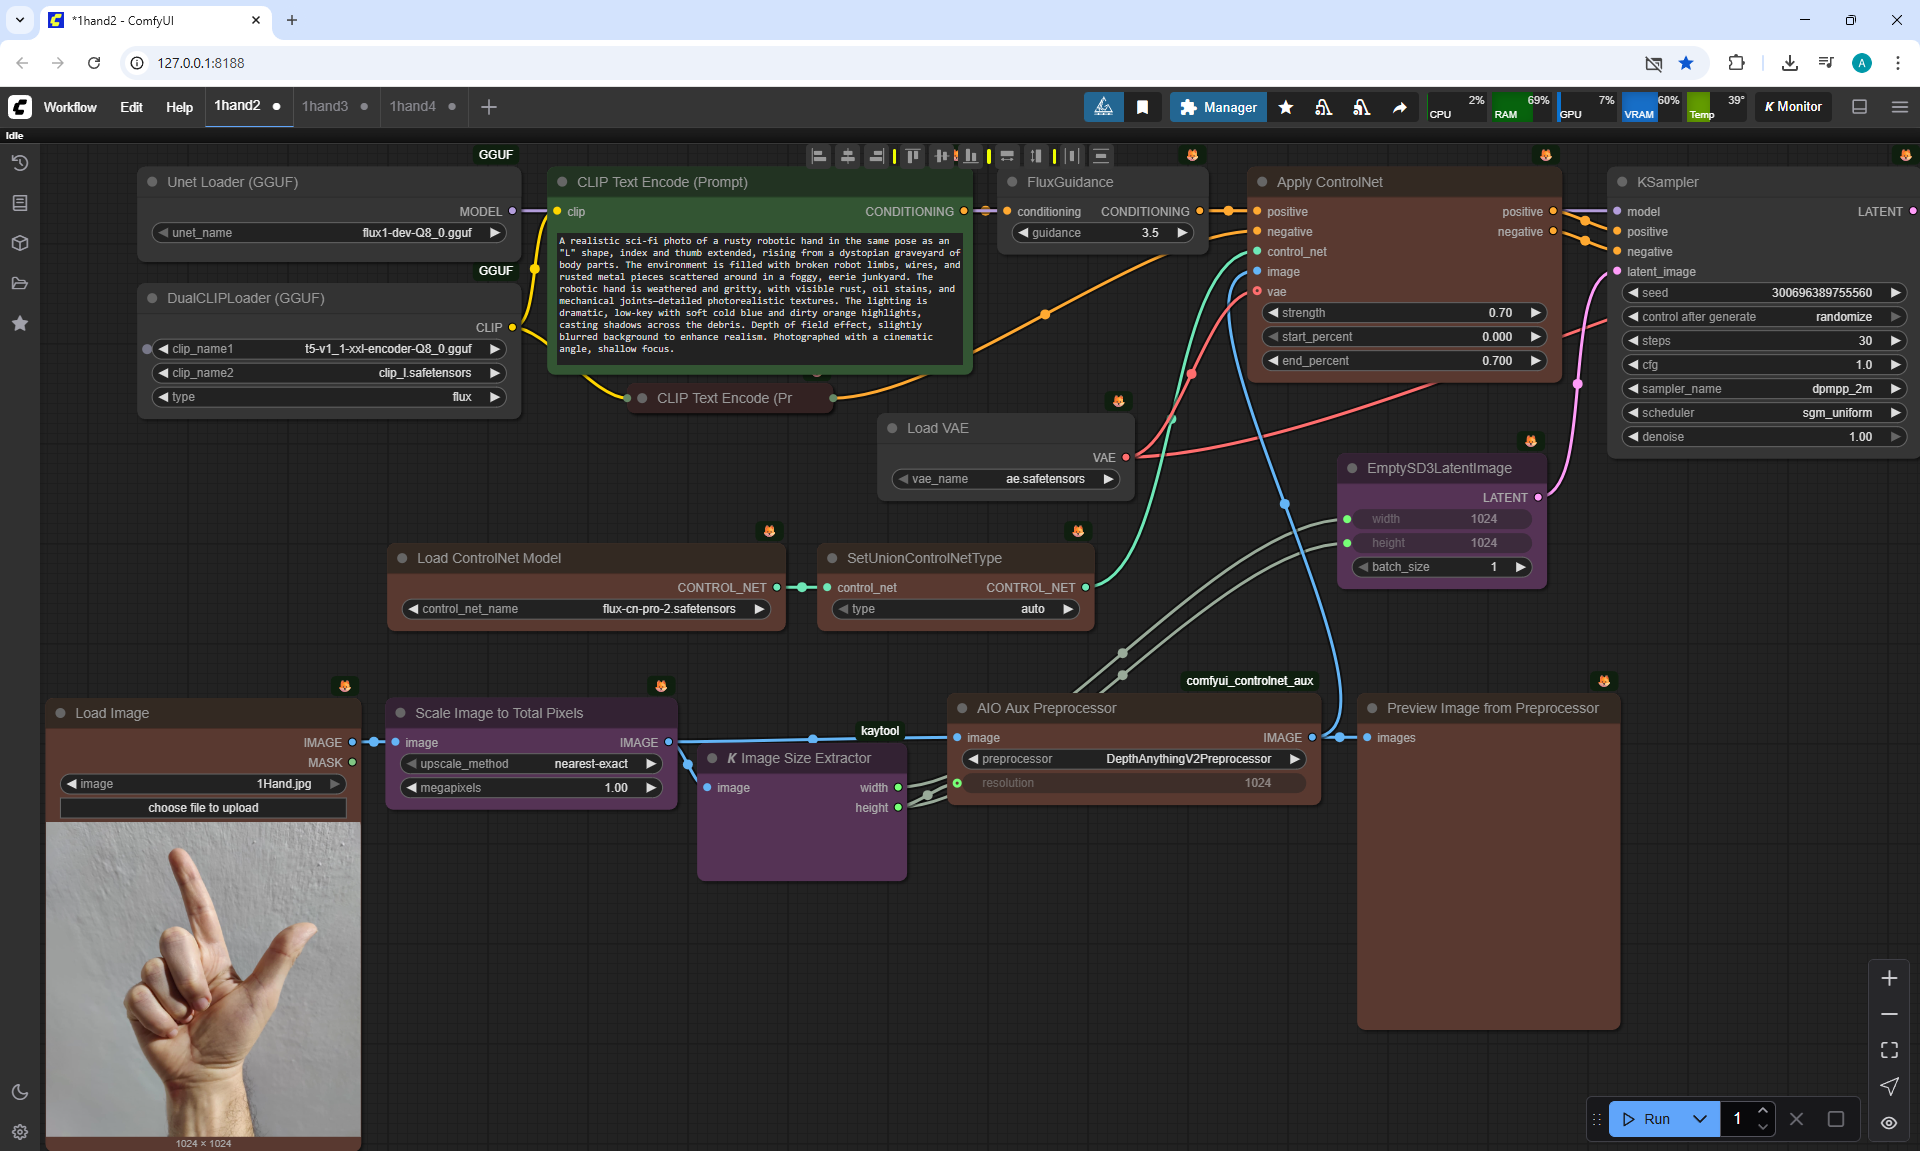Adjust the strength slider in Apply ControlNet
This screenshot has width=1920, height=1151.
tap(1403, 313)
